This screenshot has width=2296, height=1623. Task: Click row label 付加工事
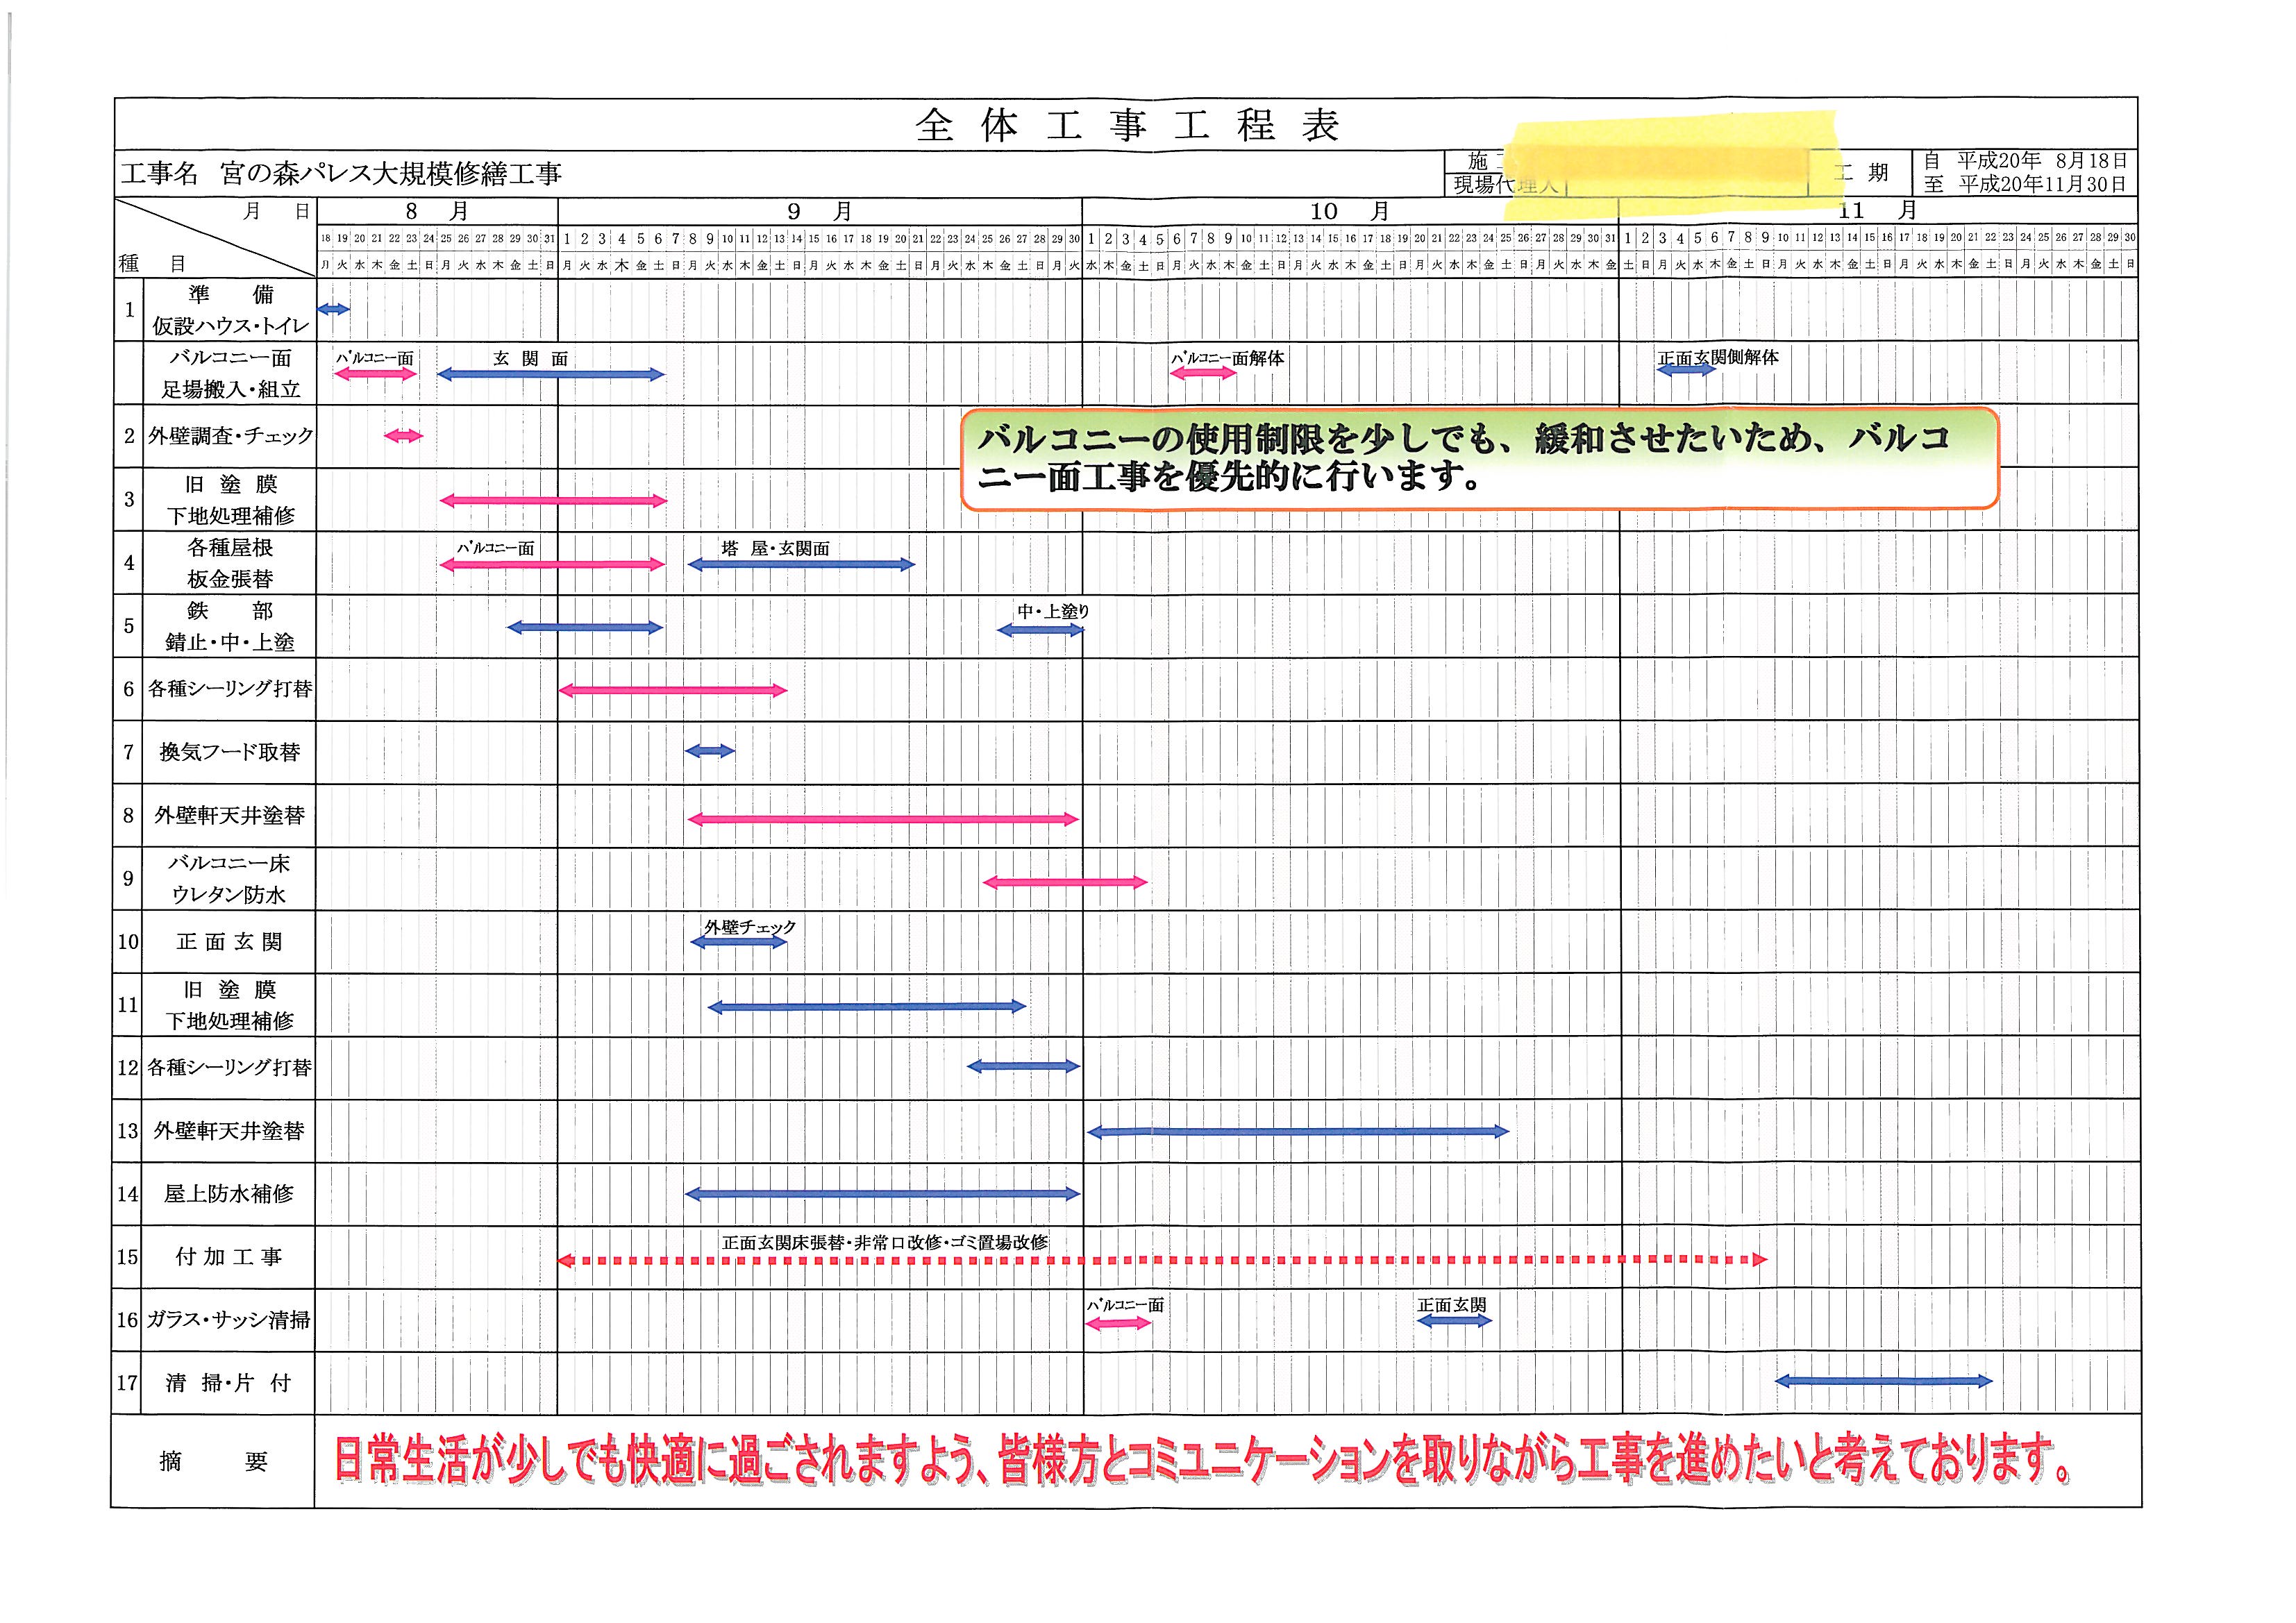tap(229, 1257)
